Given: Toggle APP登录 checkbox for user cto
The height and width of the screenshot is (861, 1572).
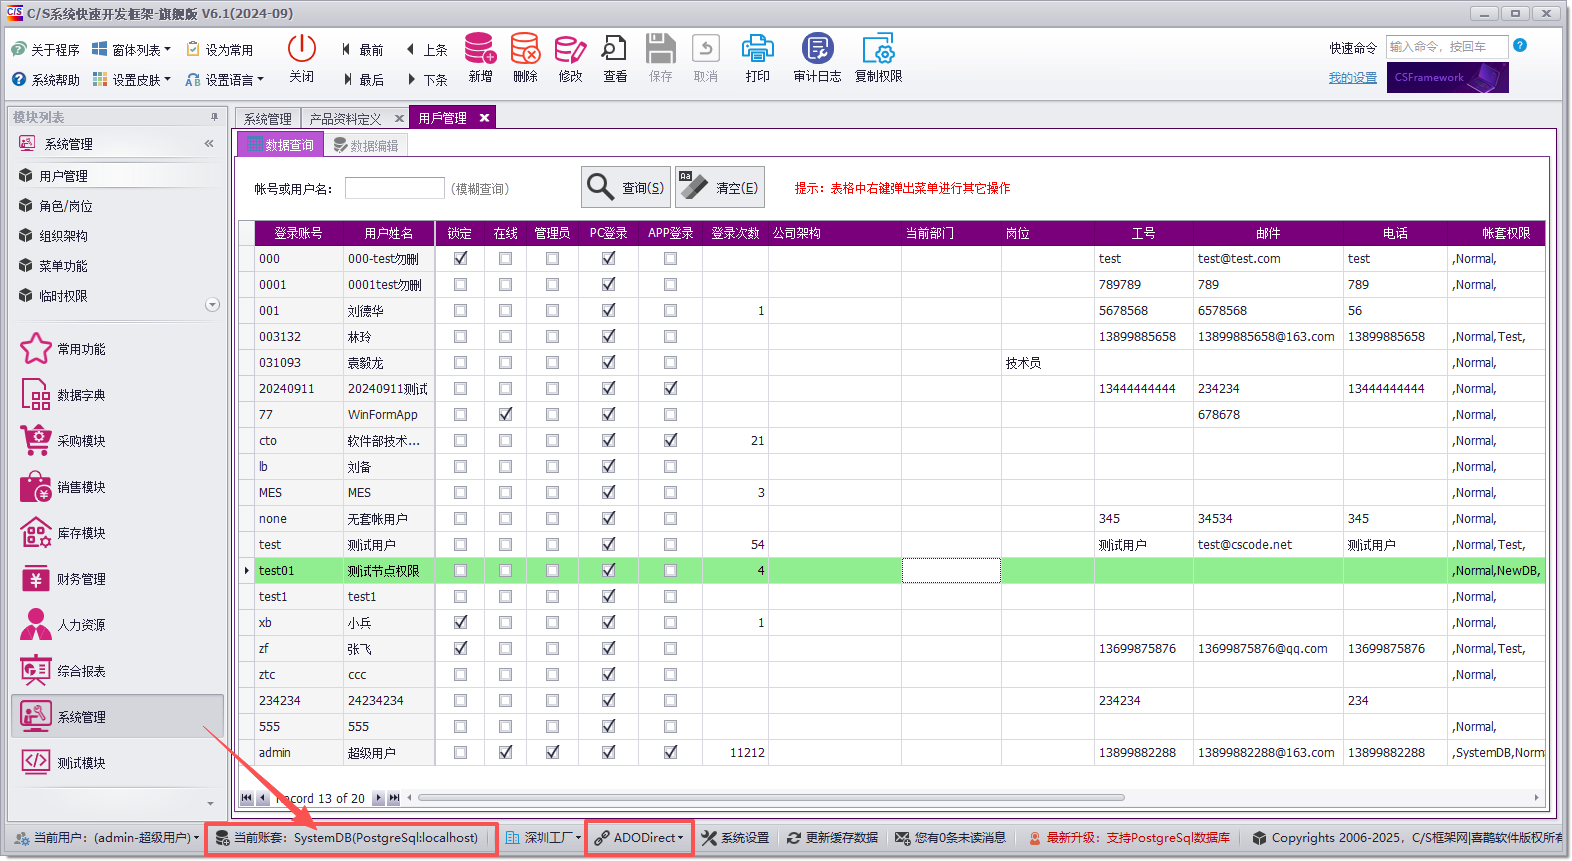Looking at the screenshot, I should pyautogui.click(x=670, y=440).
